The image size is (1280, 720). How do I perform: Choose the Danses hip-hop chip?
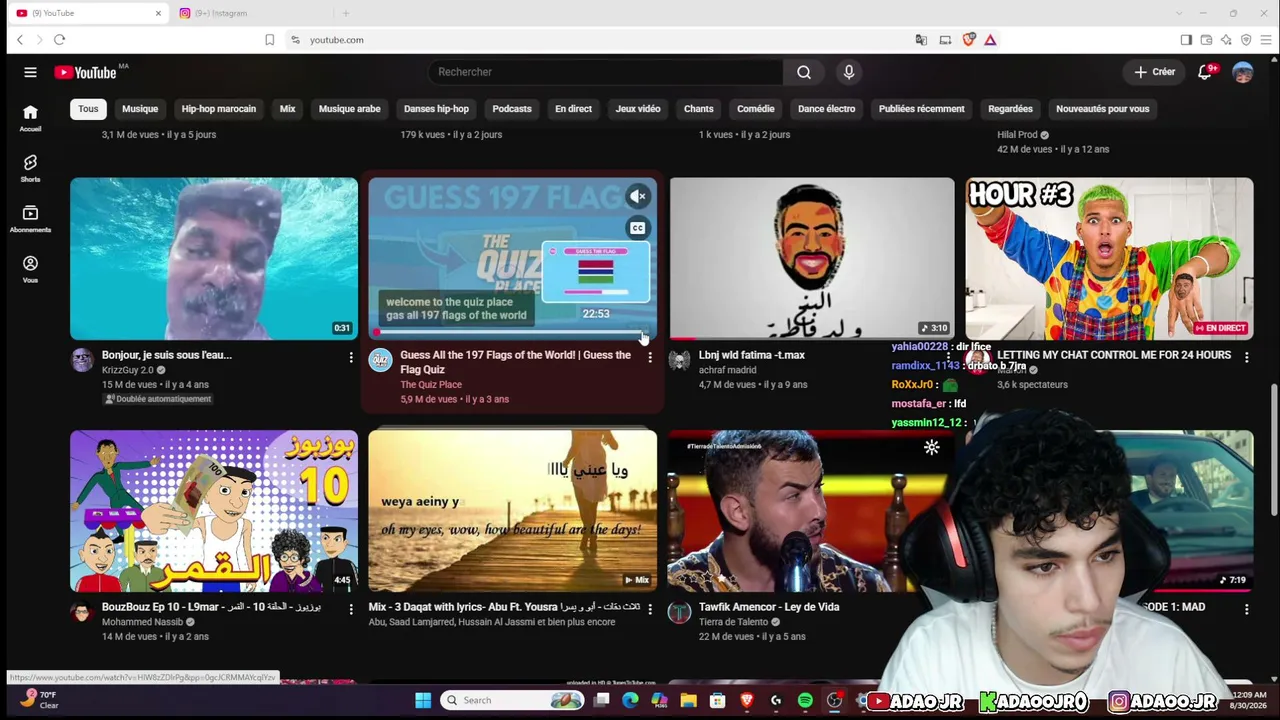[x=436, y=109]
